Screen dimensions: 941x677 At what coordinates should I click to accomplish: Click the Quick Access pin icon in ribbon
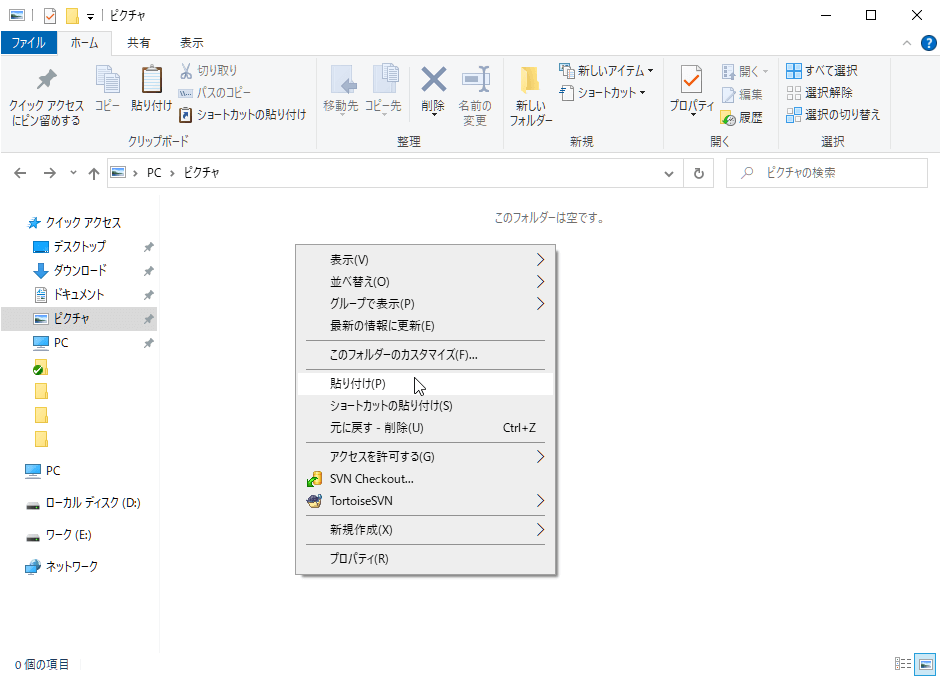pyautogui.click(x=46, y=80)
